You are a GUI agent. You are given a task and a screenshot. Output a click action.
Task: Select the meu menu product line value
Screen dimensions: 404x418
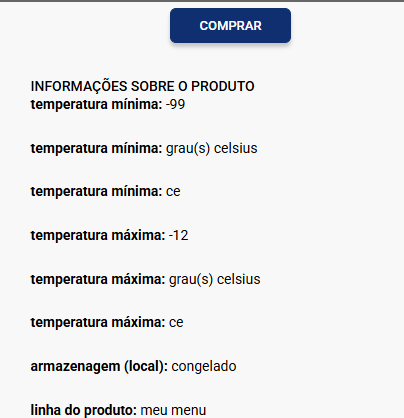(x=173, y=410)
